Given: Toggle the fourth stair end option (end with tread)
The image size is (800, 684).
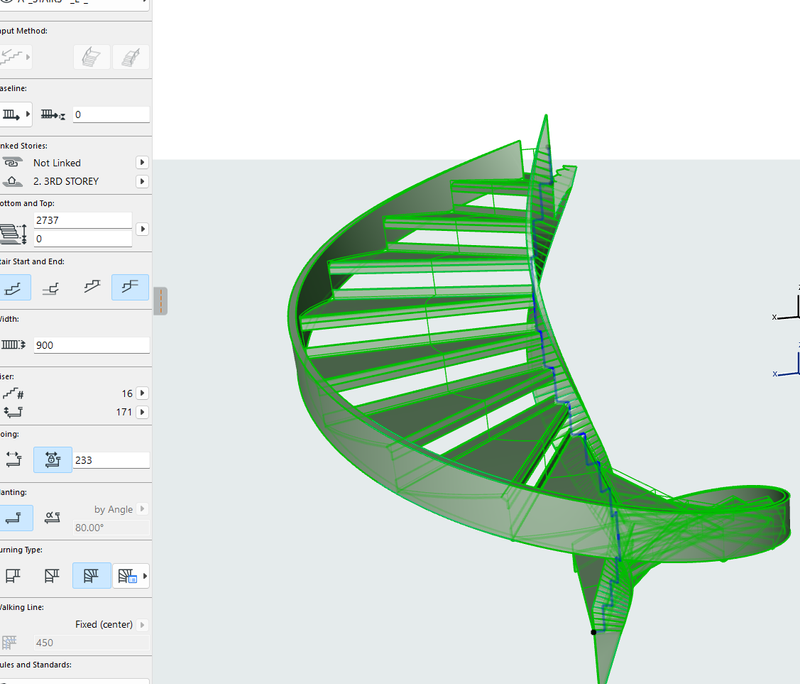Looking at the screenshot, I should pos(130,287).
